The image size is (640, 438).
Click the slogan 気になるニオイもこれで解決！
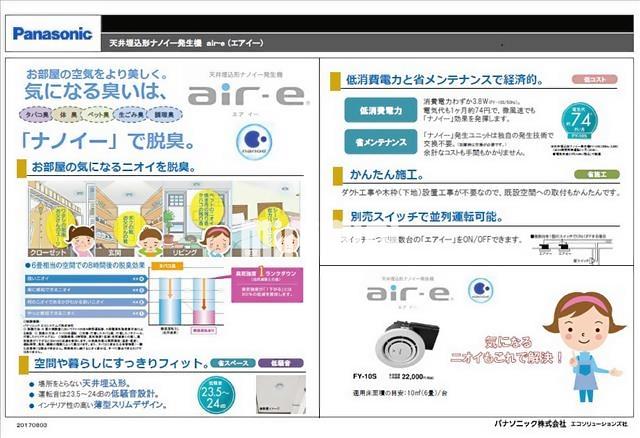click(507, 350)
